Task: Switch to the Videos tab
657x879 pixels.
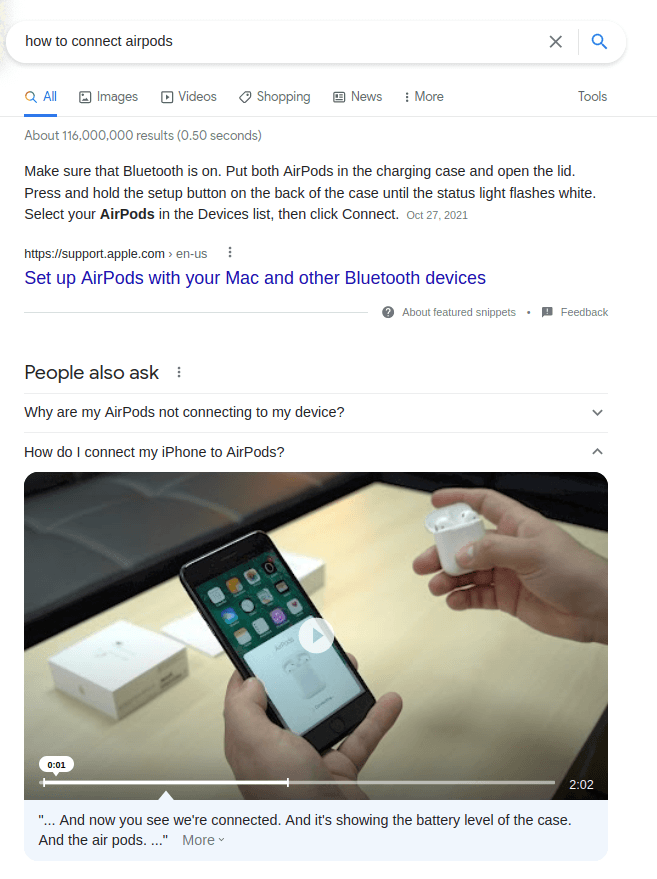Action: coord(189,97)
